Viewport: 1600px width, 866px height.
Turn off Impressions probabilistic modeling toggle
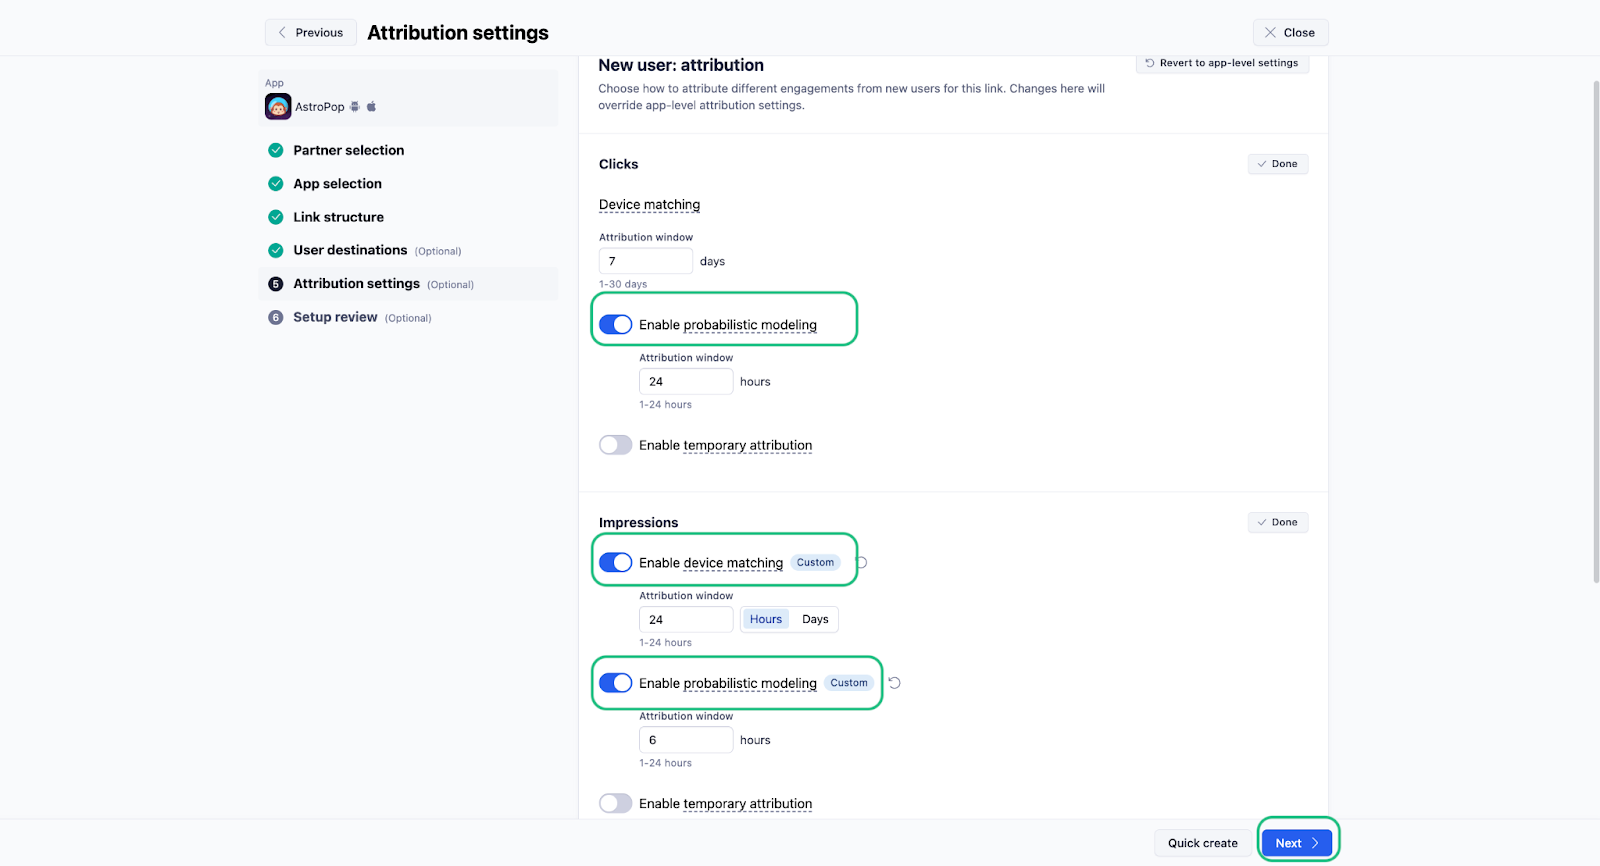click(x=616, y=683)
